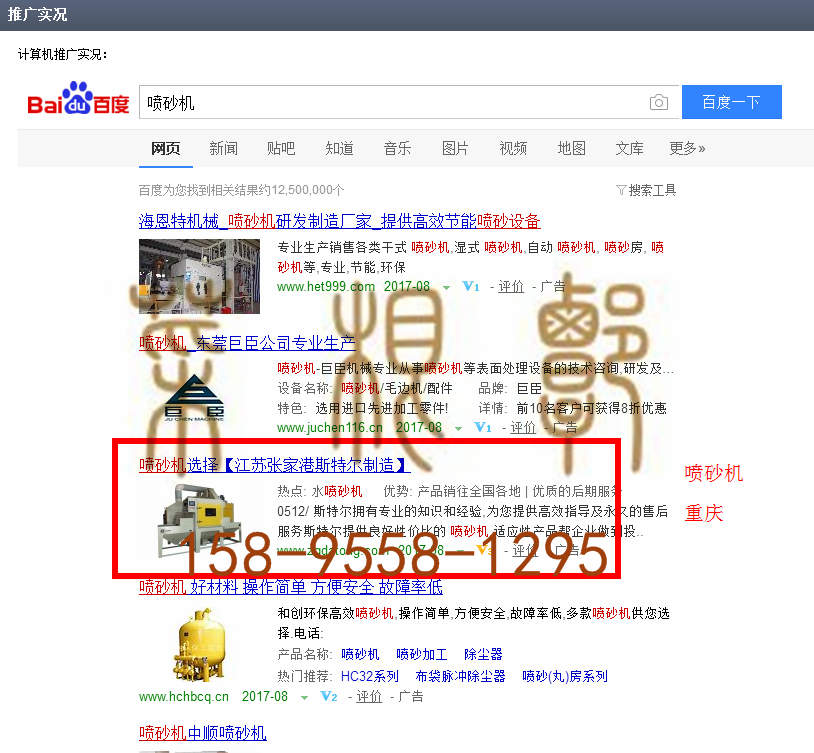Switch to the 图片 tab

pos(455,149)
